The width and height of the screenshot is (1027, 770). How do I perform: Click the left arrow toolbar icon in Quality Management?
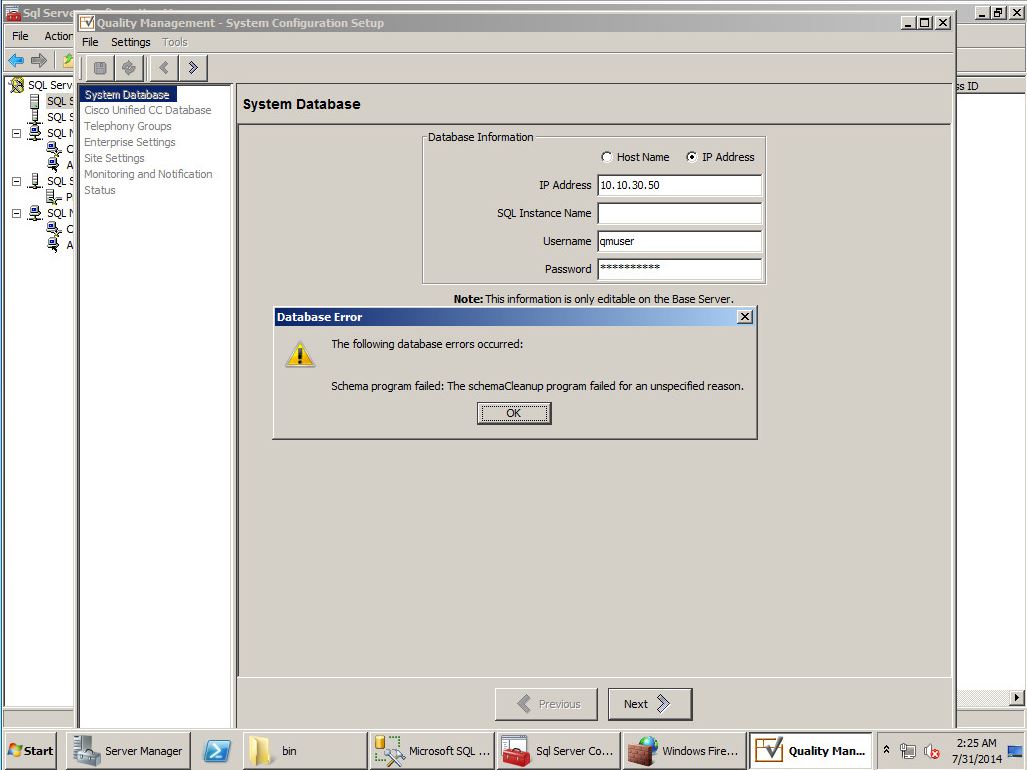click(x=164, y=67)
